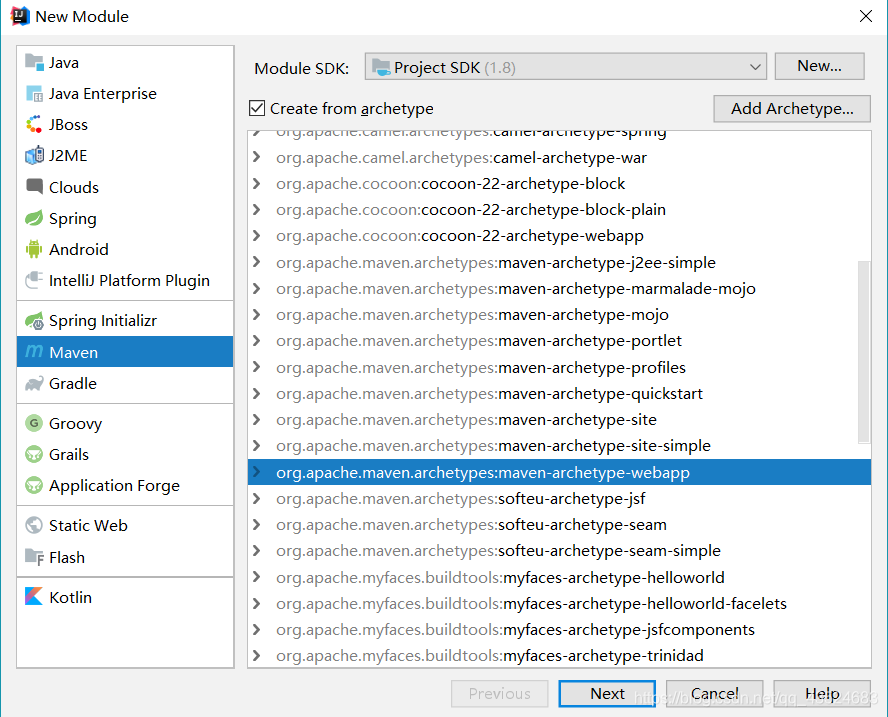This screenshot has height=717, width=888.
Task: Expand the maven-archetype-quickstart node
Action: coord(257,394)
